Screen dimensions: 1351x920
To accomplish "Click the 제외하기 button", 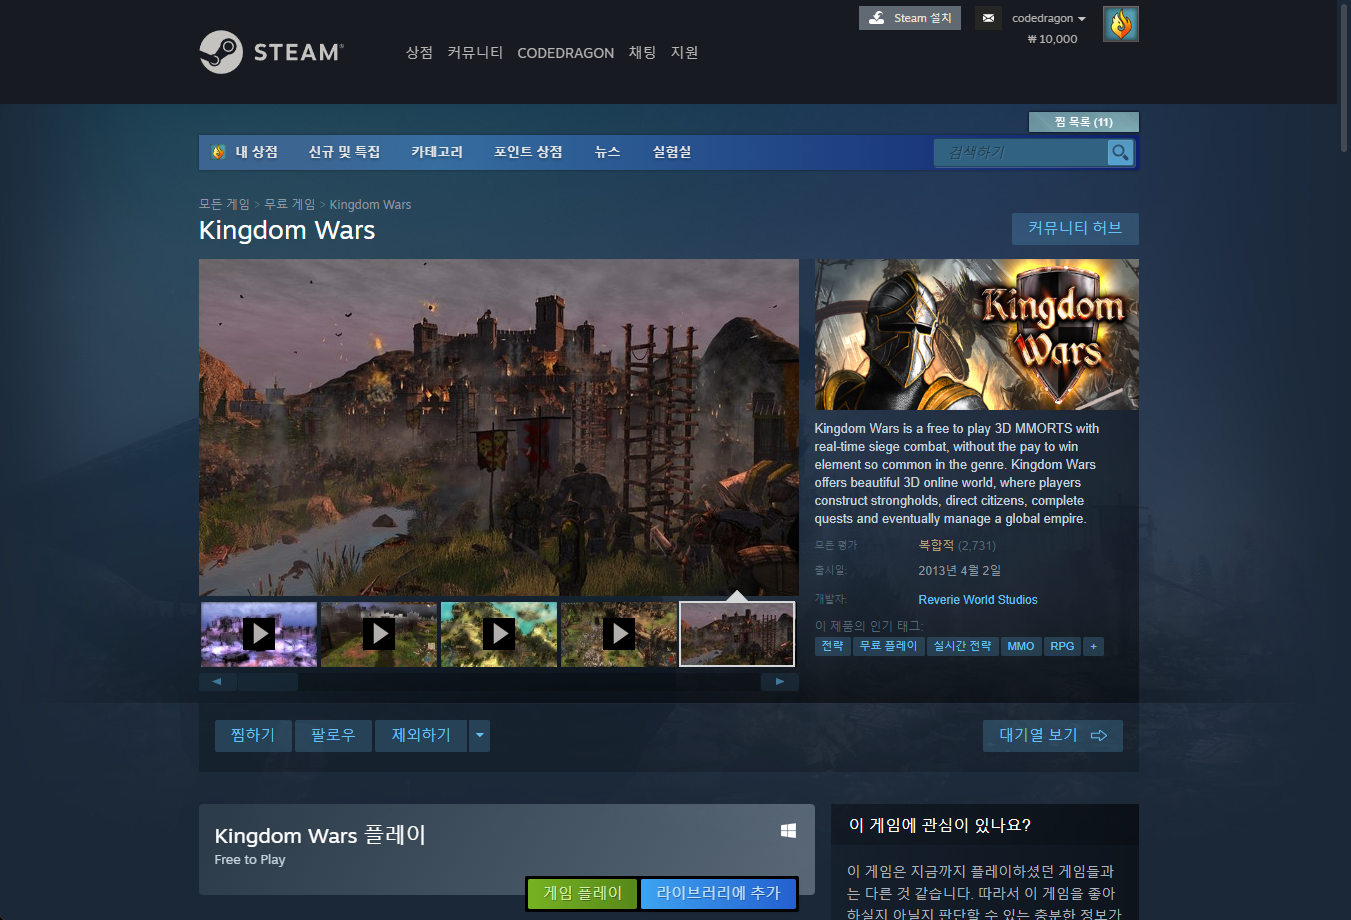I will (x=421, y=735).
